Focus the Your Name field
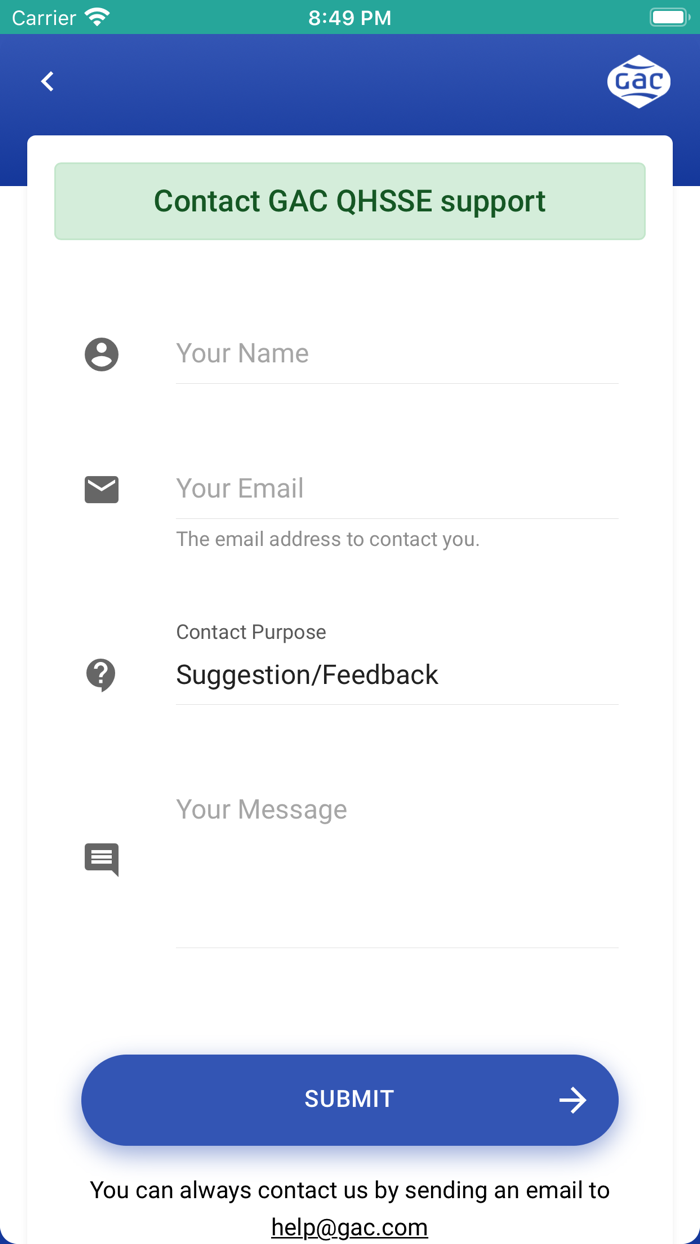Image resolution: width=700 pixels, height=1244 pixels. coord(396,354)
